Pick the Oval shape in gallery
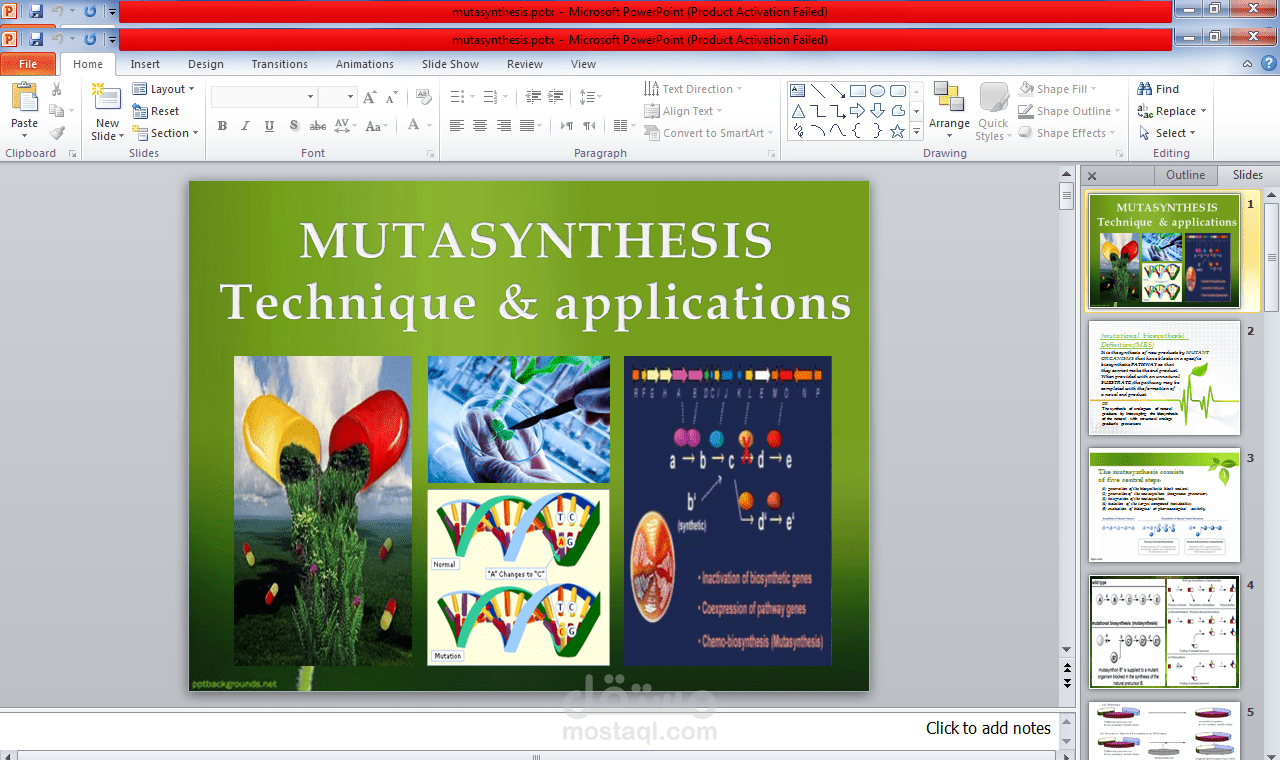1280x760 pixels. [x=877, y=90]
